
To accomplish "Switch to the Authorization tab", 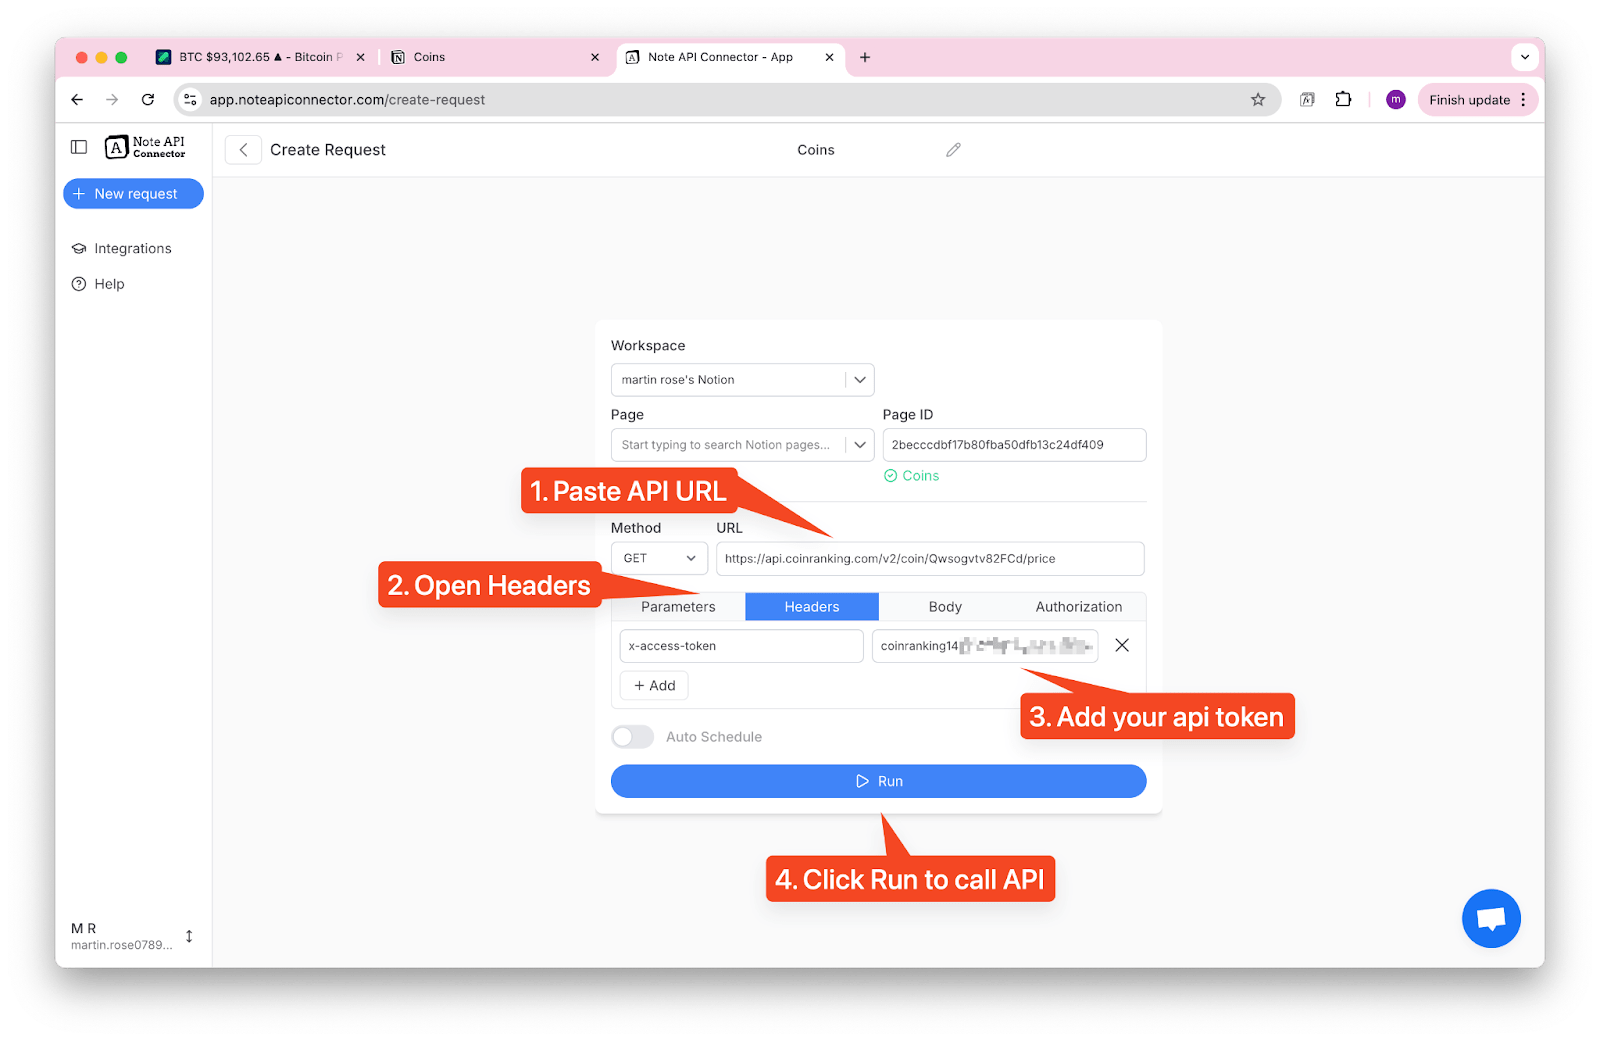I will pos(1078,607).
